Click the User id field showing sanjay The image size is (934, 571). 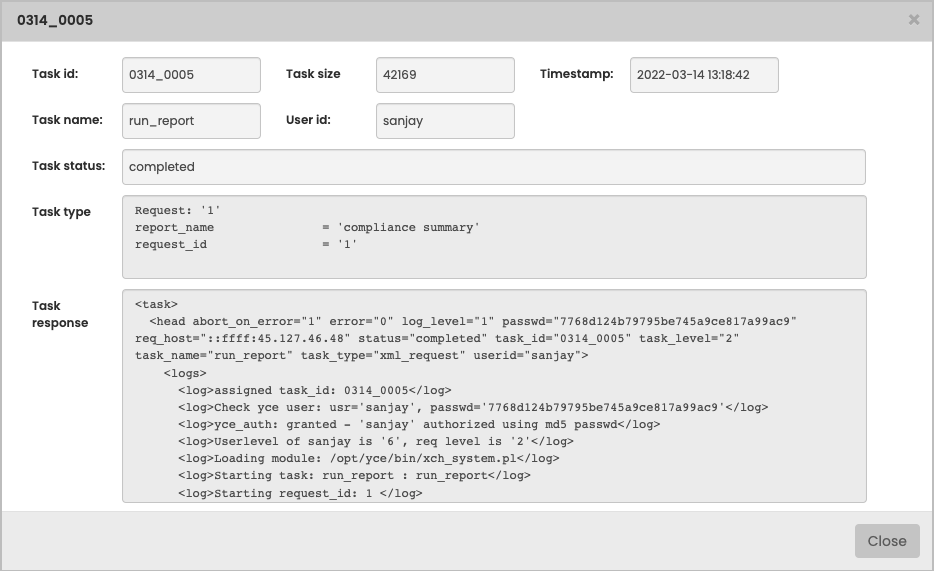pyautogui.click(x=445, y=121)
